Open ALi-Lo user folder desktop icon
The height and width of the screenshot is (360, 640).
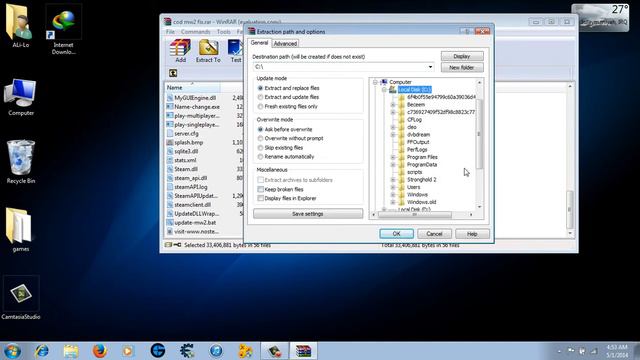pos(20,26)
